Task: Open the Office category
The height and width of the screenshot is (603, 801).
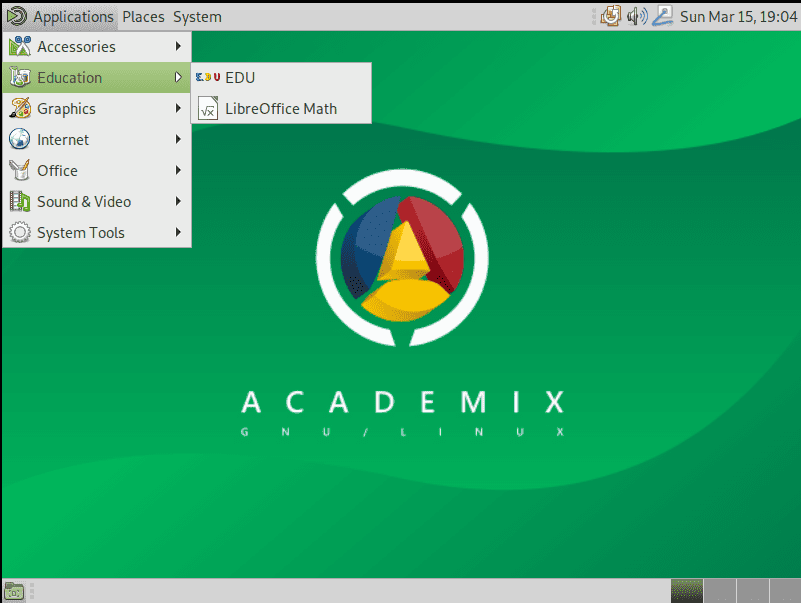Action: pyautogui.click(x=97, y=170)
